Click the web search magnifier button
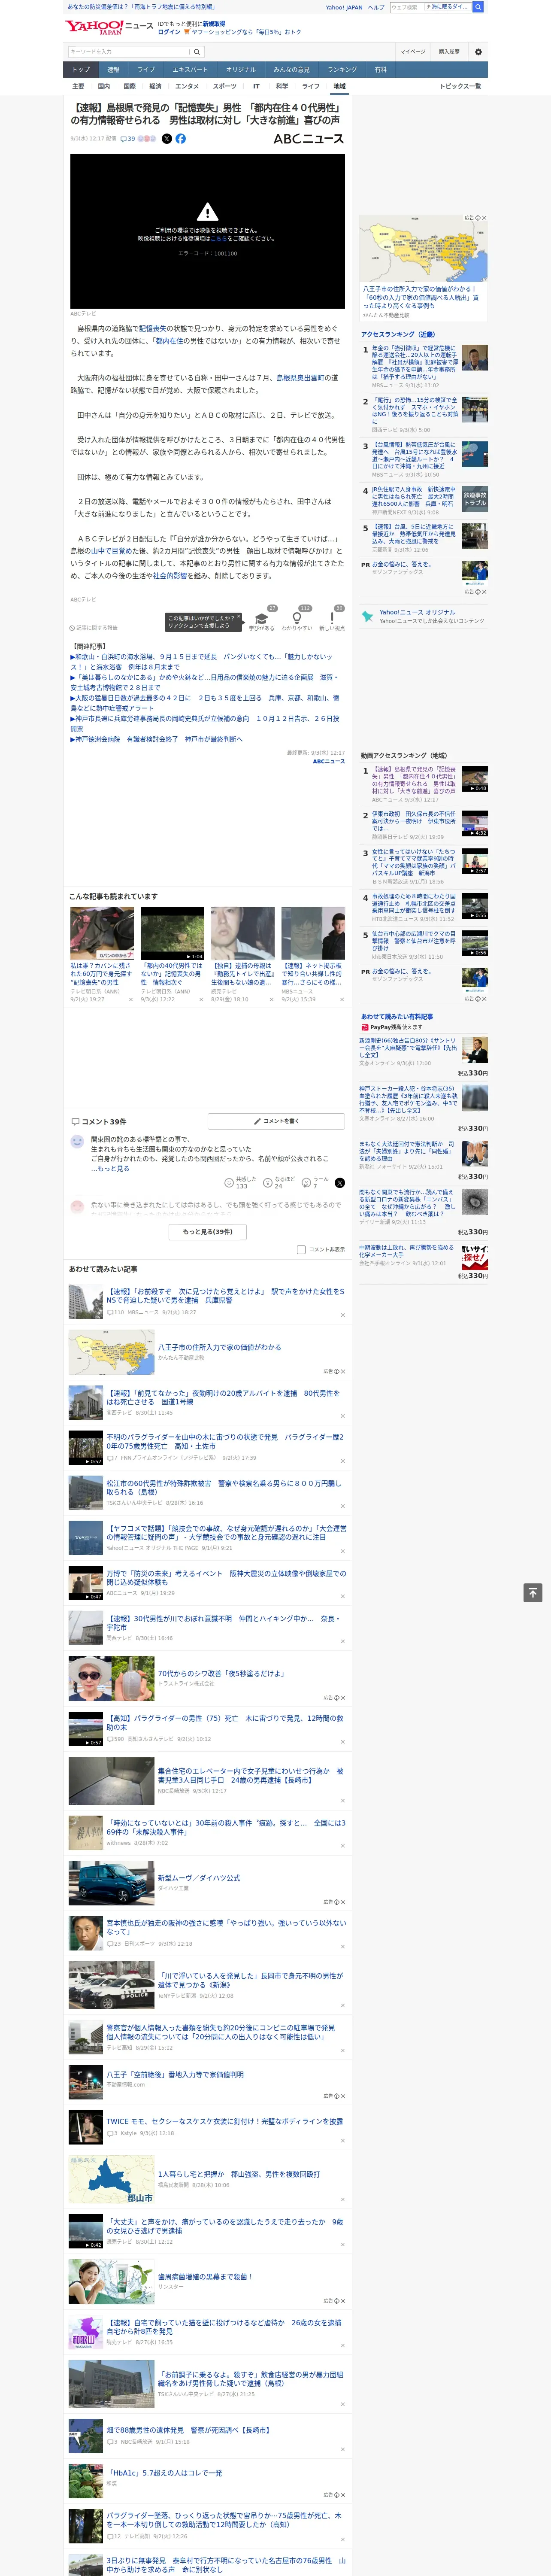This screenshot has height=2576, width=551. (x=478, y=7)
